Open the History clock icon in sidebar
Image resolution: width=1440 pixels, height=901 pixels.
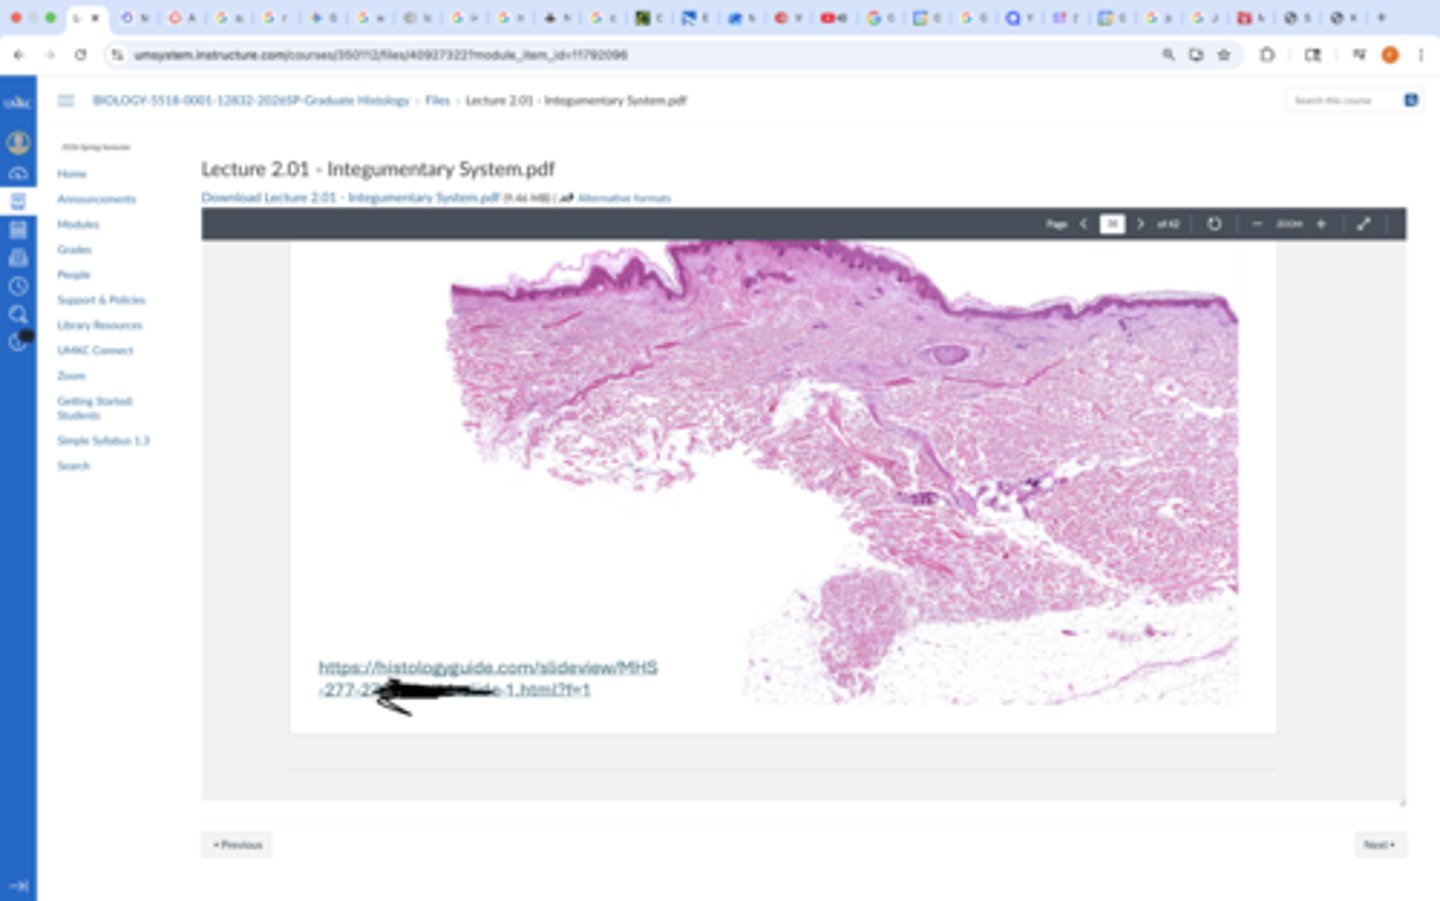tap(18, 286)
